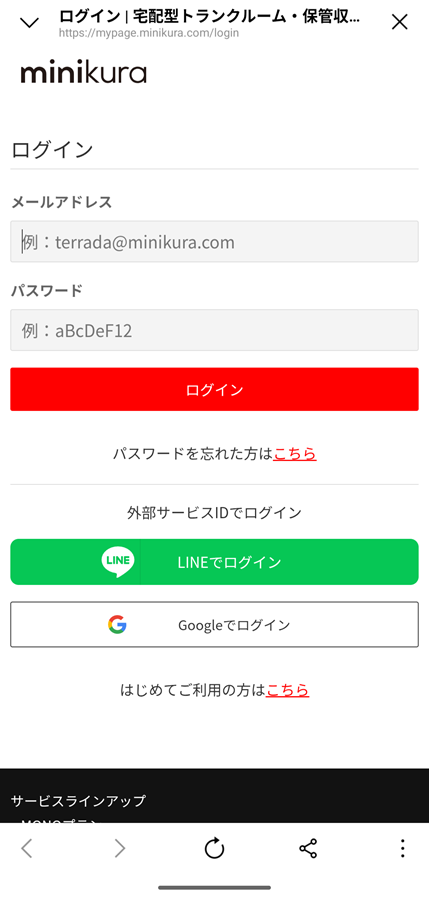Click the minikura logo
This screenshot has height=900, width=429.
84,73
